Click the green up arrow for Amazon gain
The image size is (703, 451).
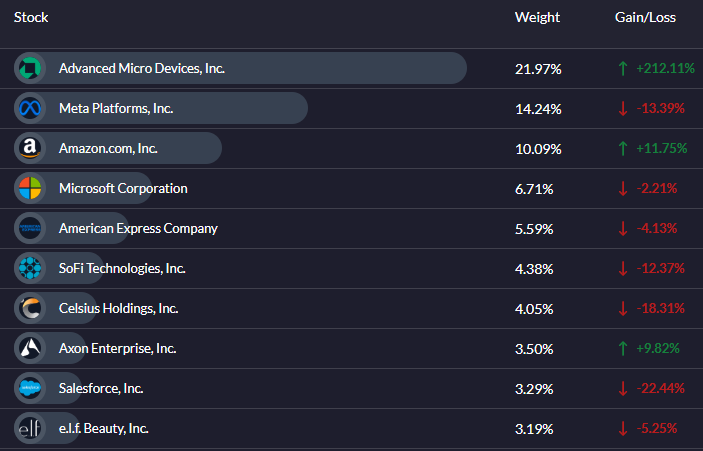pyautogui.click(x=623, y=148)
